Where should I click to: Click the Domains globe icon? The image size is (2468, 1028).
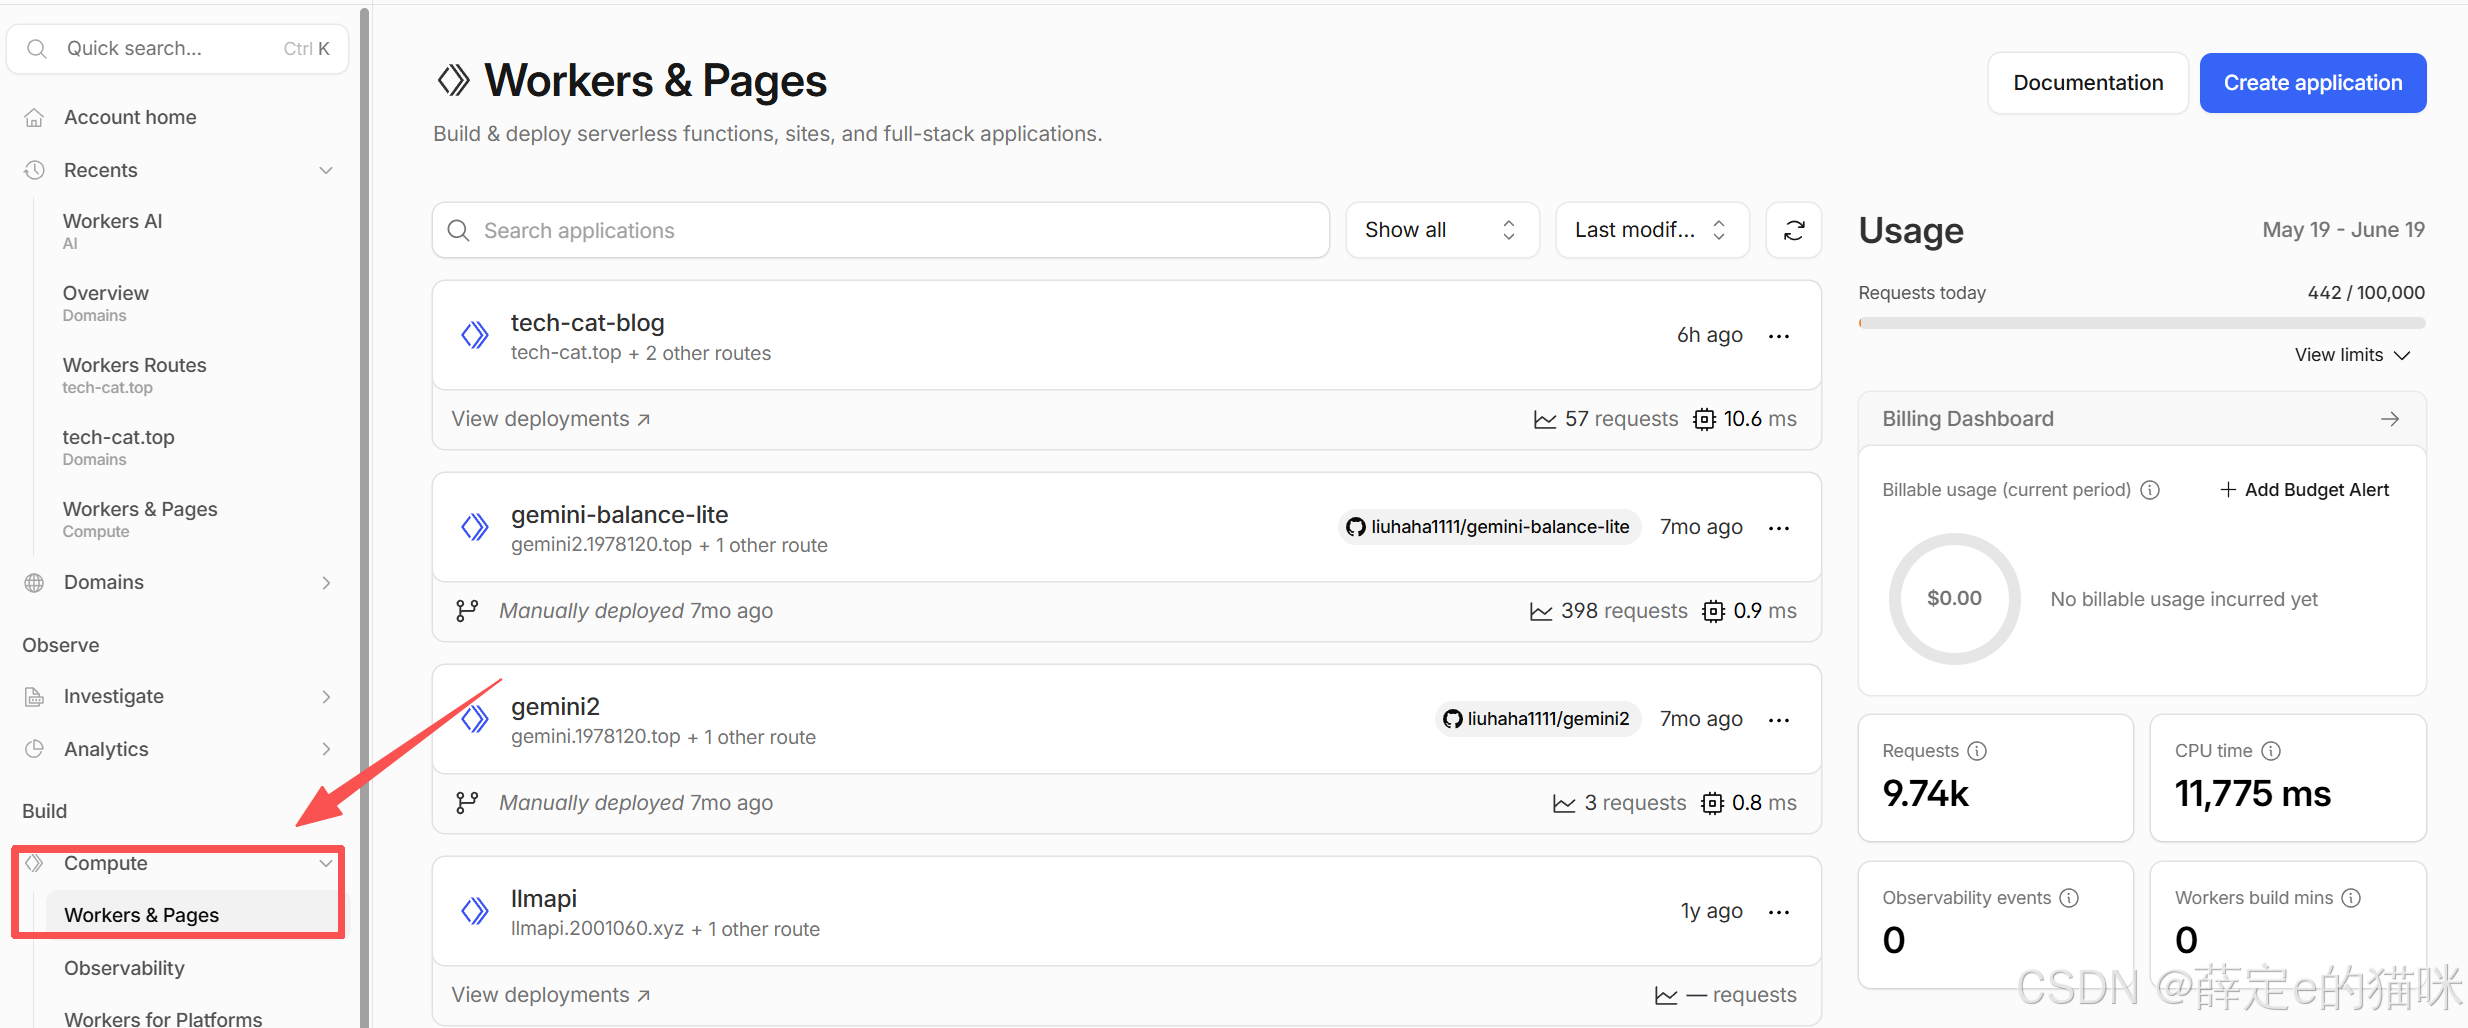click(x=34, y=582)
